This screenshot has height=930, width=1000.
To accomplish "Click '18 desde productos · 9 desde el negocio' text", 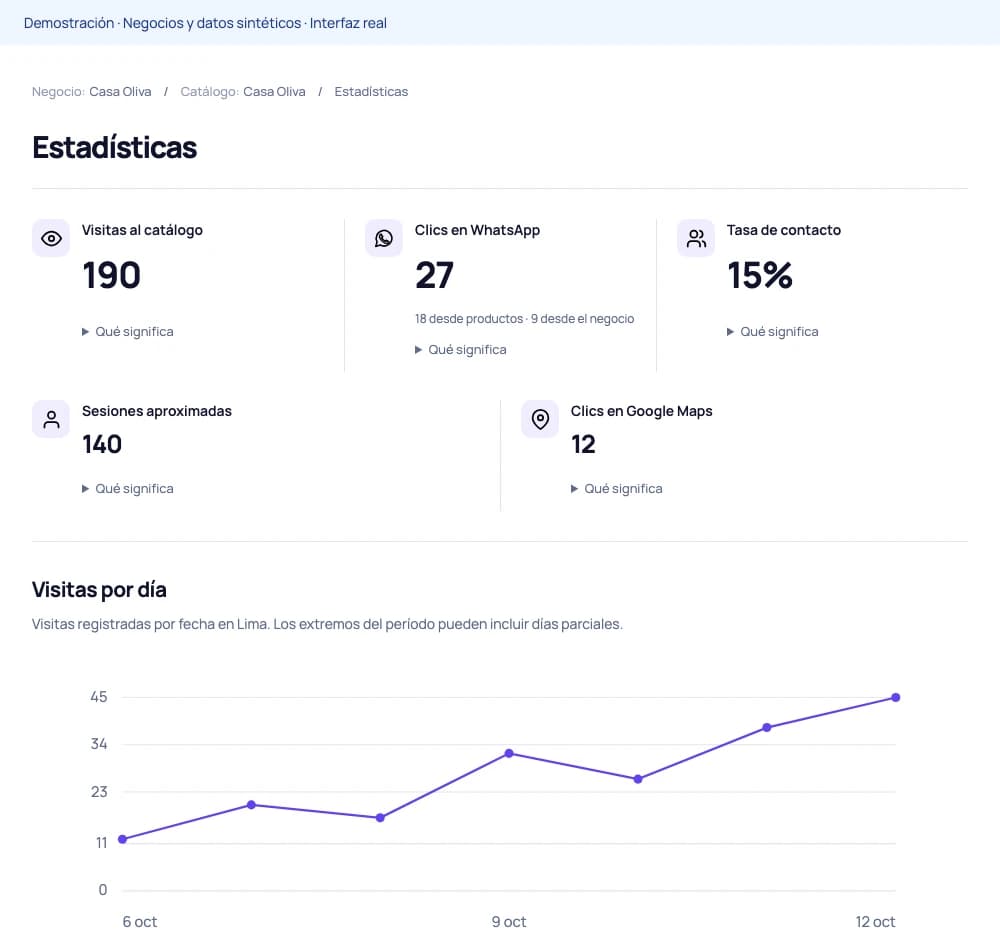I will 524,318.
